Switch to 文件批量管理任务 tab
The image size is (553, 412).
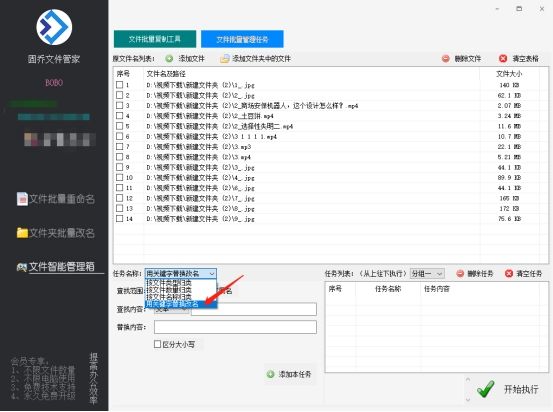coord(242,39)
